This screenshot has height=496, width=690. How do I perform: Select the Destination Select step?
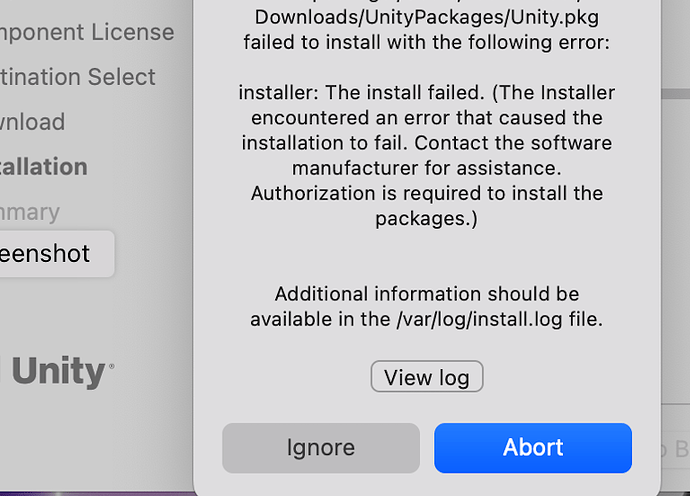coord(78,77)
